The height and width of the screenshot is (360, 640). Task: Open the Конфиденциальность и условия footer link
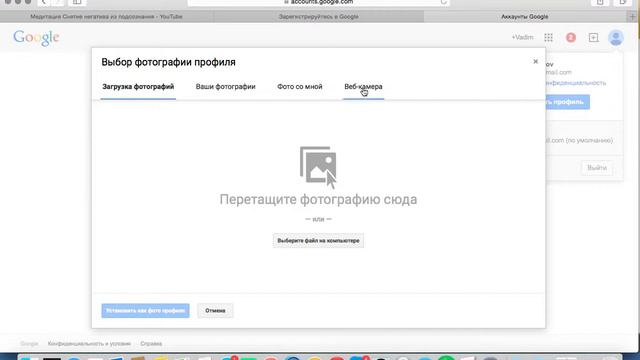pos(89,344)
